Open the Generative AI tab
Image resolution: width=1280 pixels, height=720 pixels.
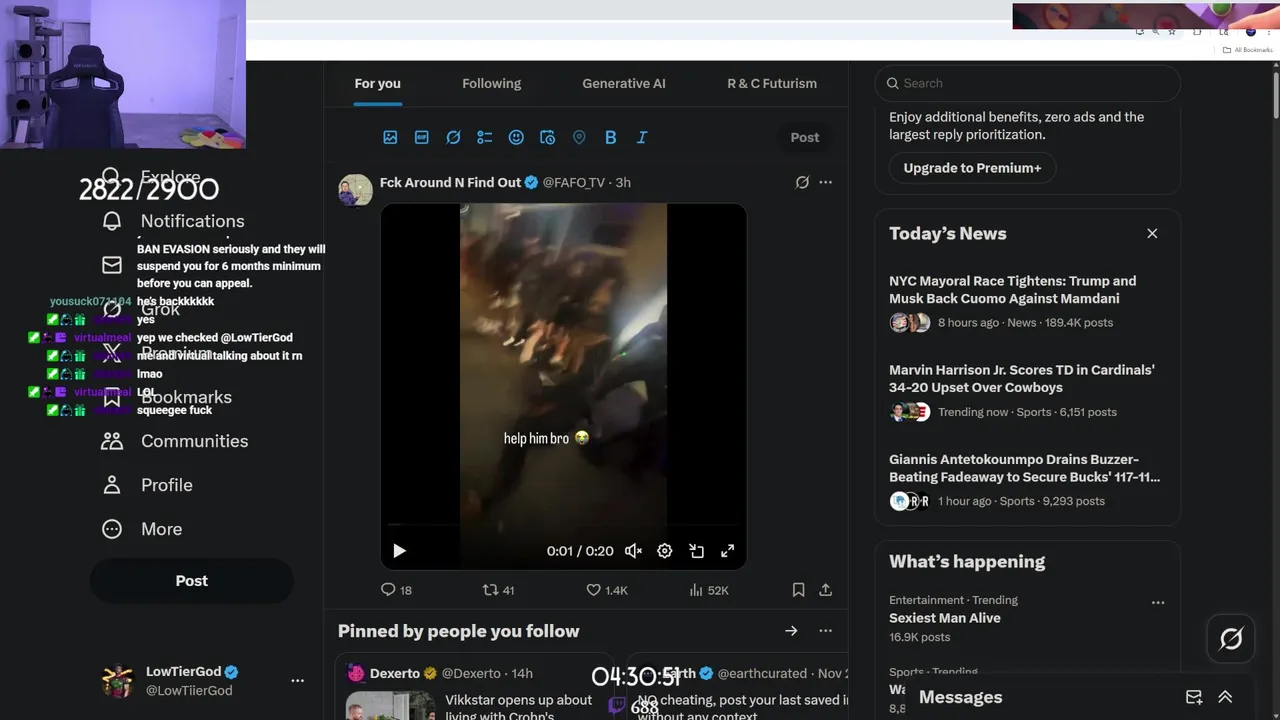point(624,84)
